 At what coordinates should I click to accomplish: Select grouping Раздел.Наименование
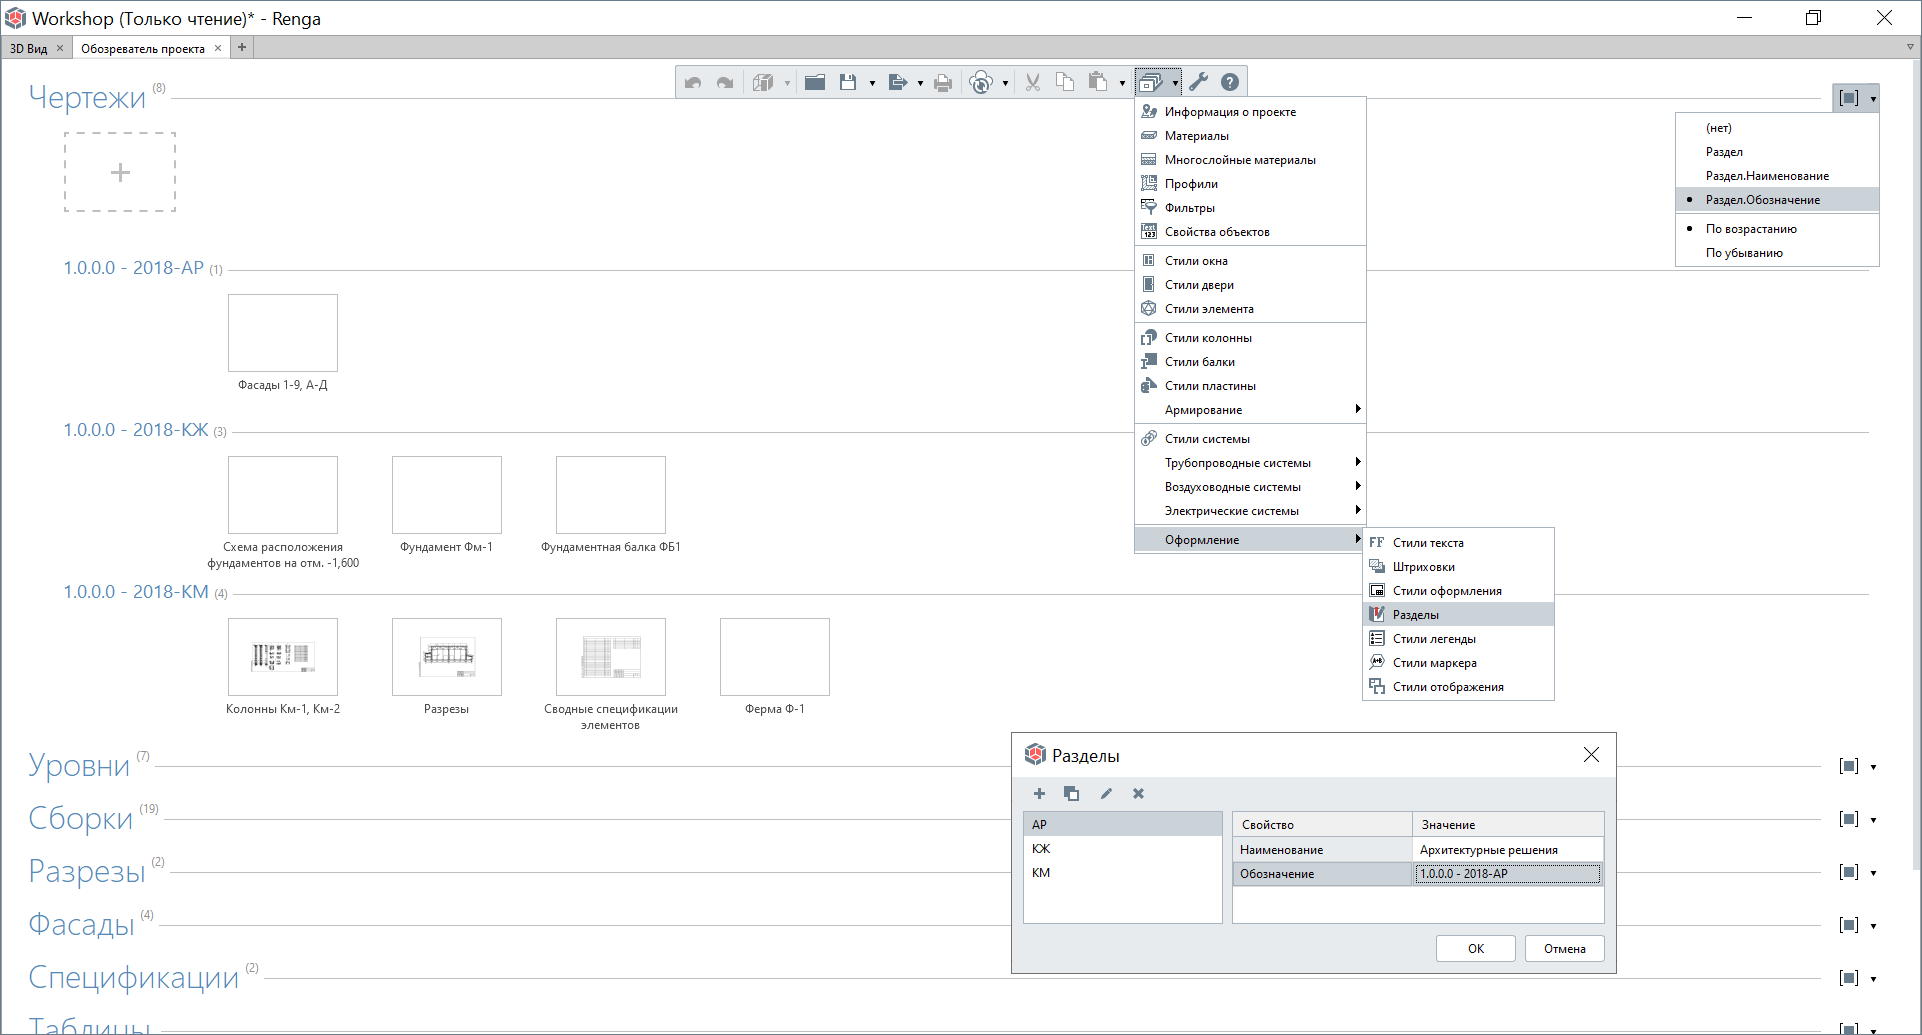pyautogui.click(x=1777, y=176)
